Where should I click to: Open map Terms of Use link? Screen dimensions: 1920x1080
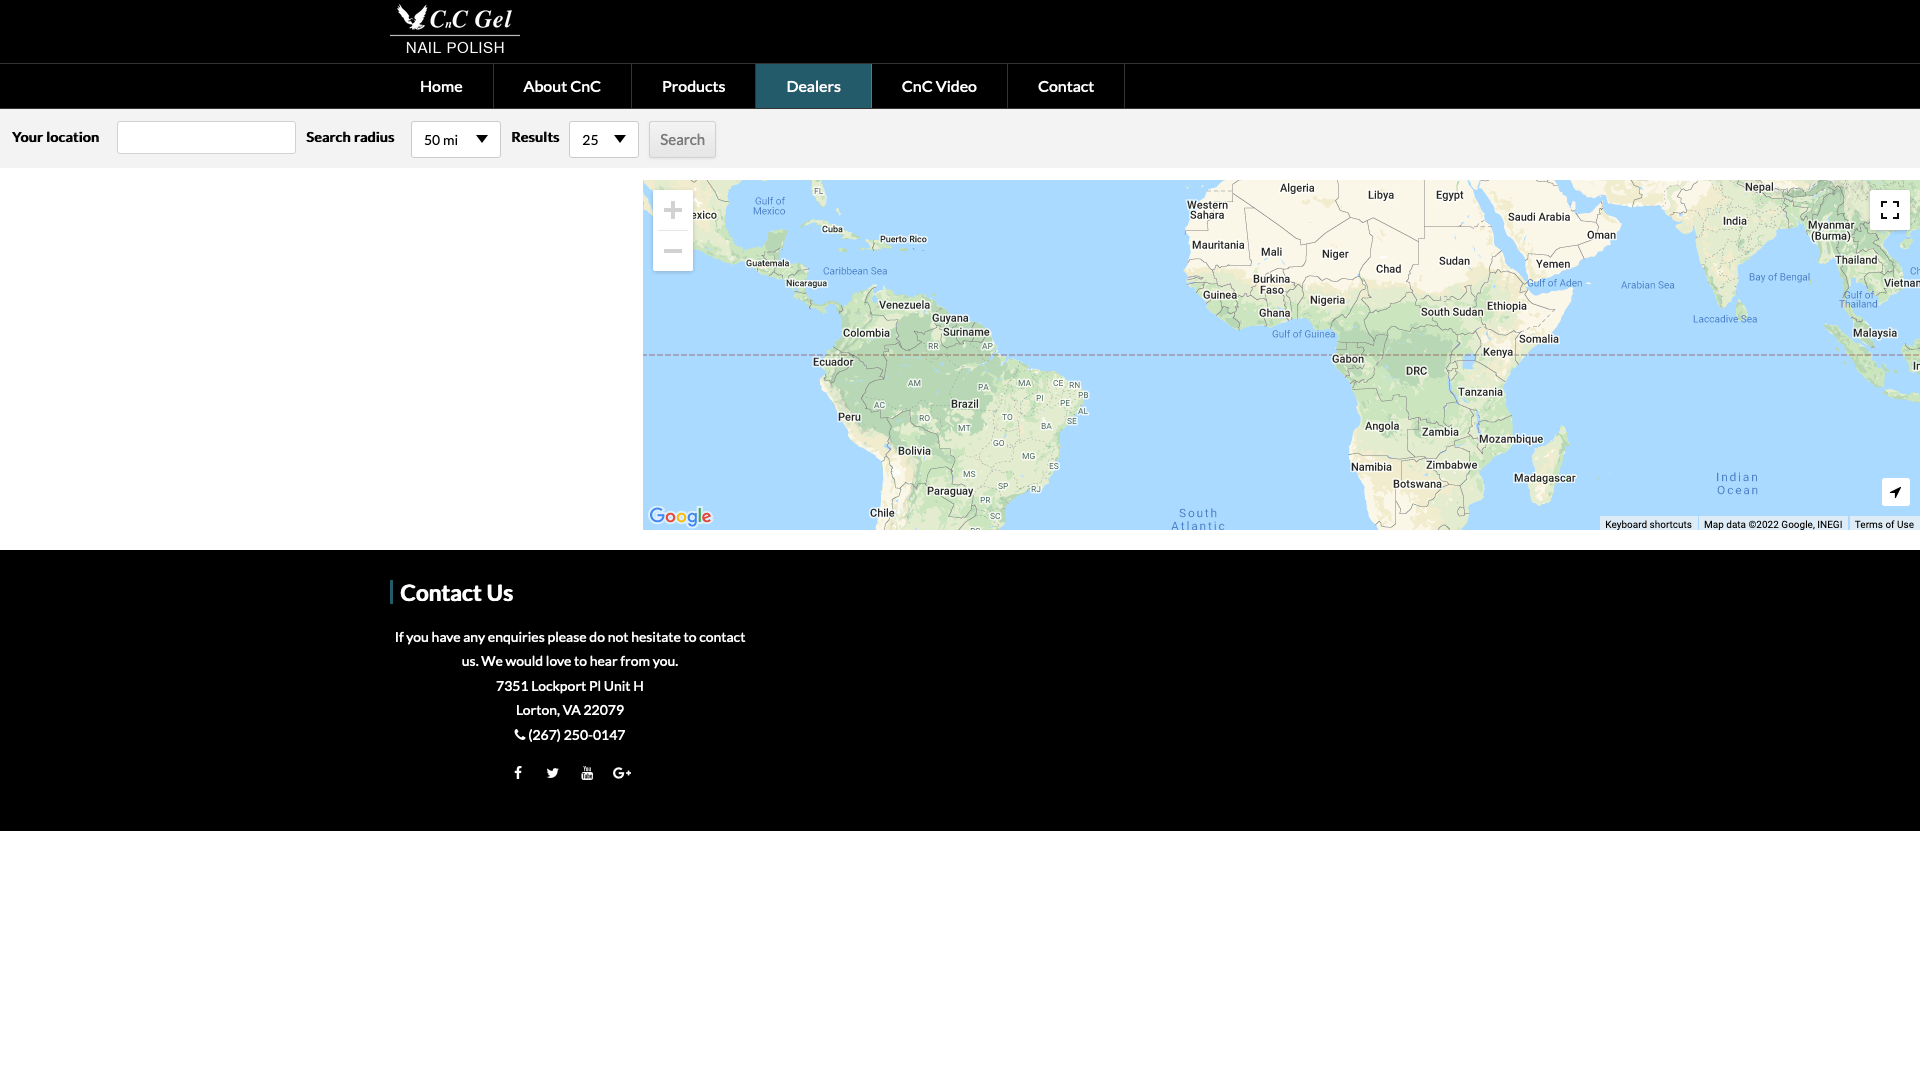(x=1883, y=525)
